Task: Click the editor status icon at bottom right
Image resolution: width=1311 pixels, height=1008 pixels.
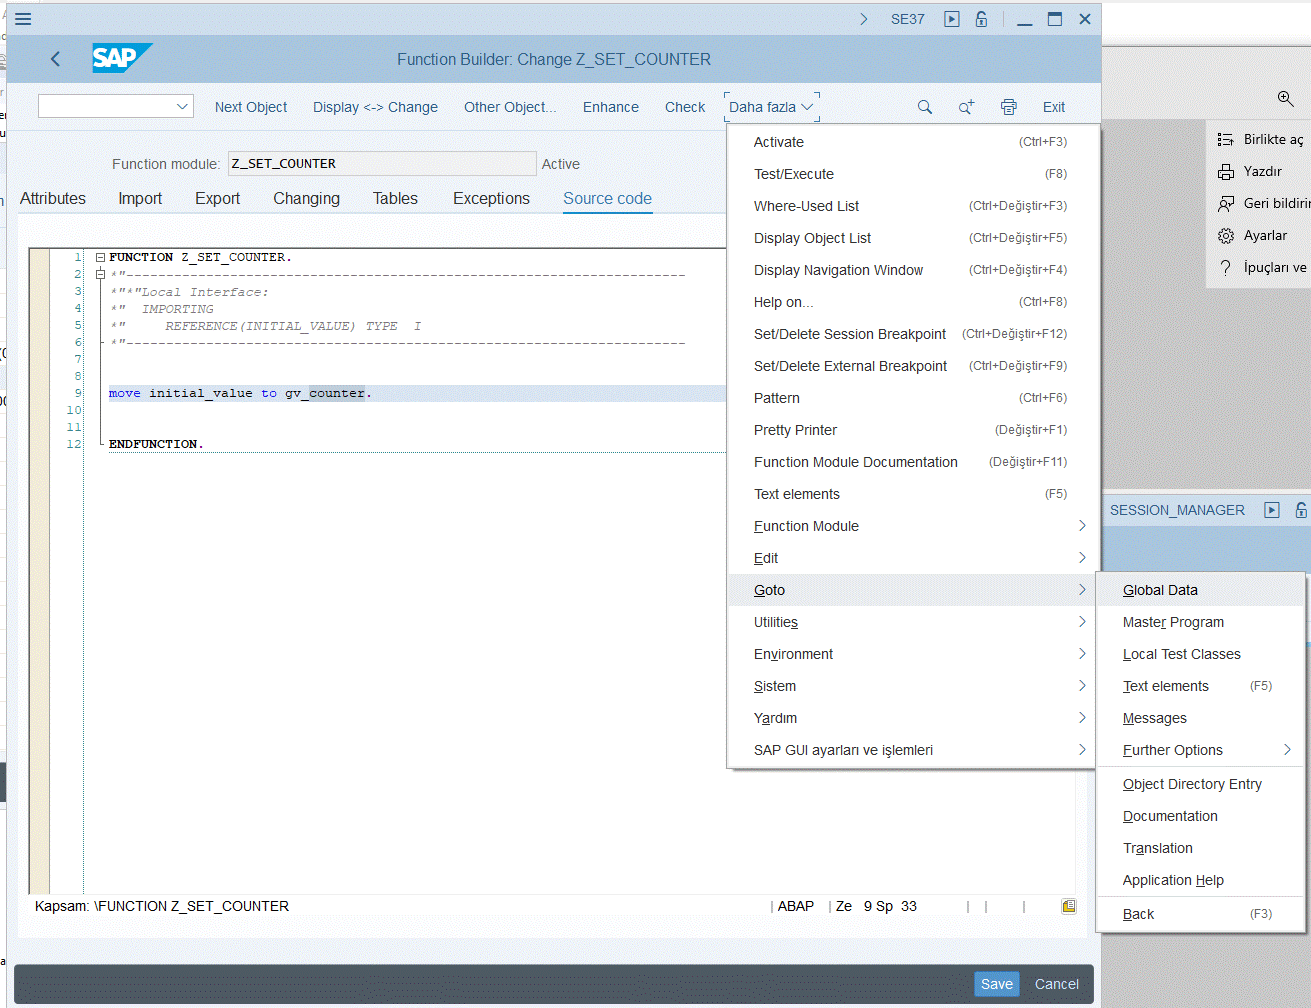Action: click(x=1069, y=906)
